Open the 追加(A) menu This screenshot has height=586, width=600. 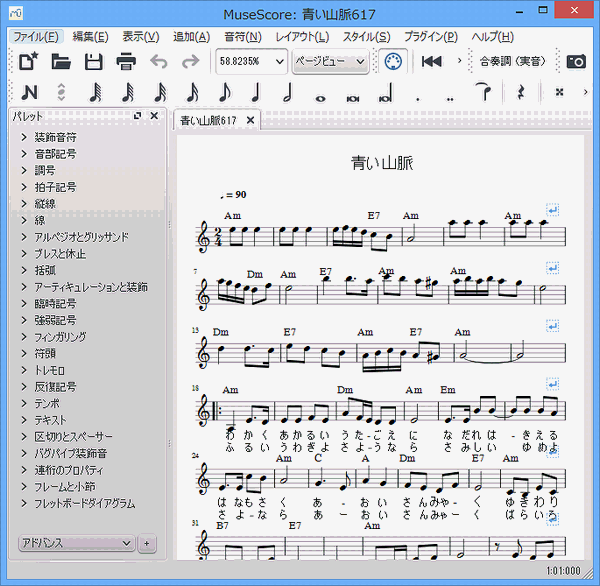[x=191, y=37]
